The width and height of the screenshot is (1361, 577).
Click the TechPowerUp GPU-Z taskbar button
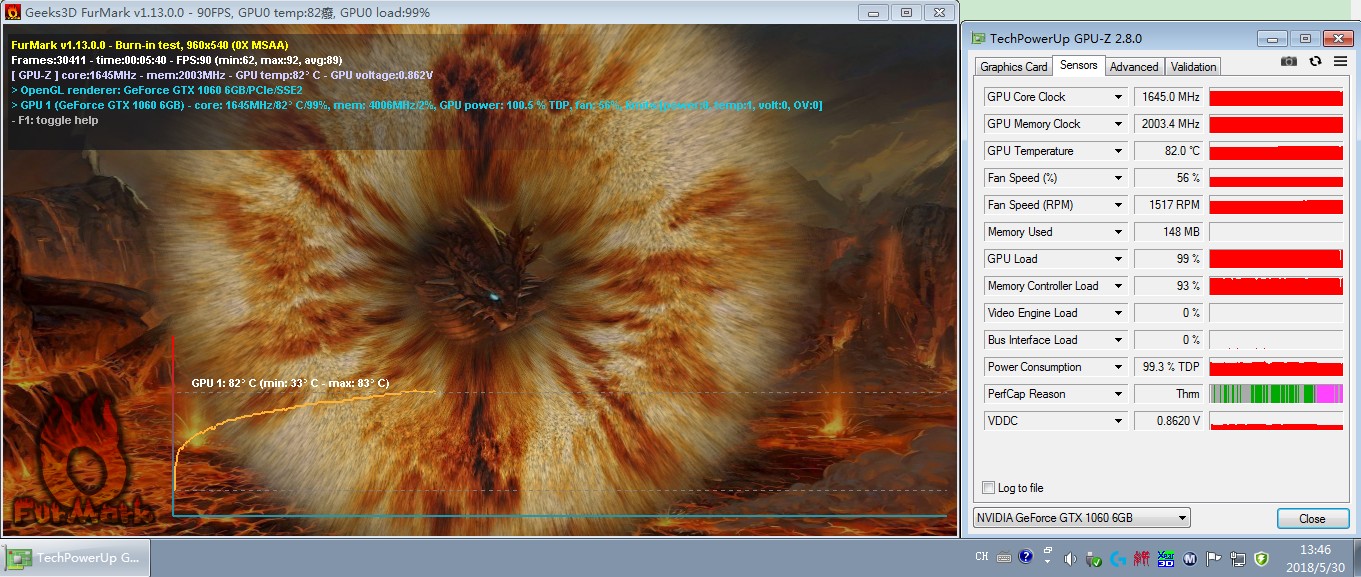[77, 558]
